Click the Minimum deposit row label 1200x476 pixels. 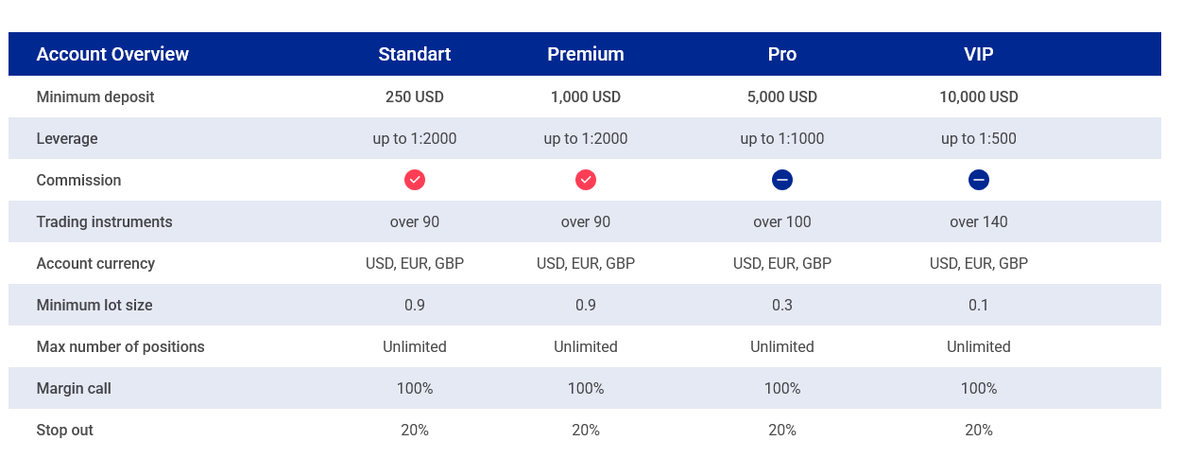click(x=95, y=97)
